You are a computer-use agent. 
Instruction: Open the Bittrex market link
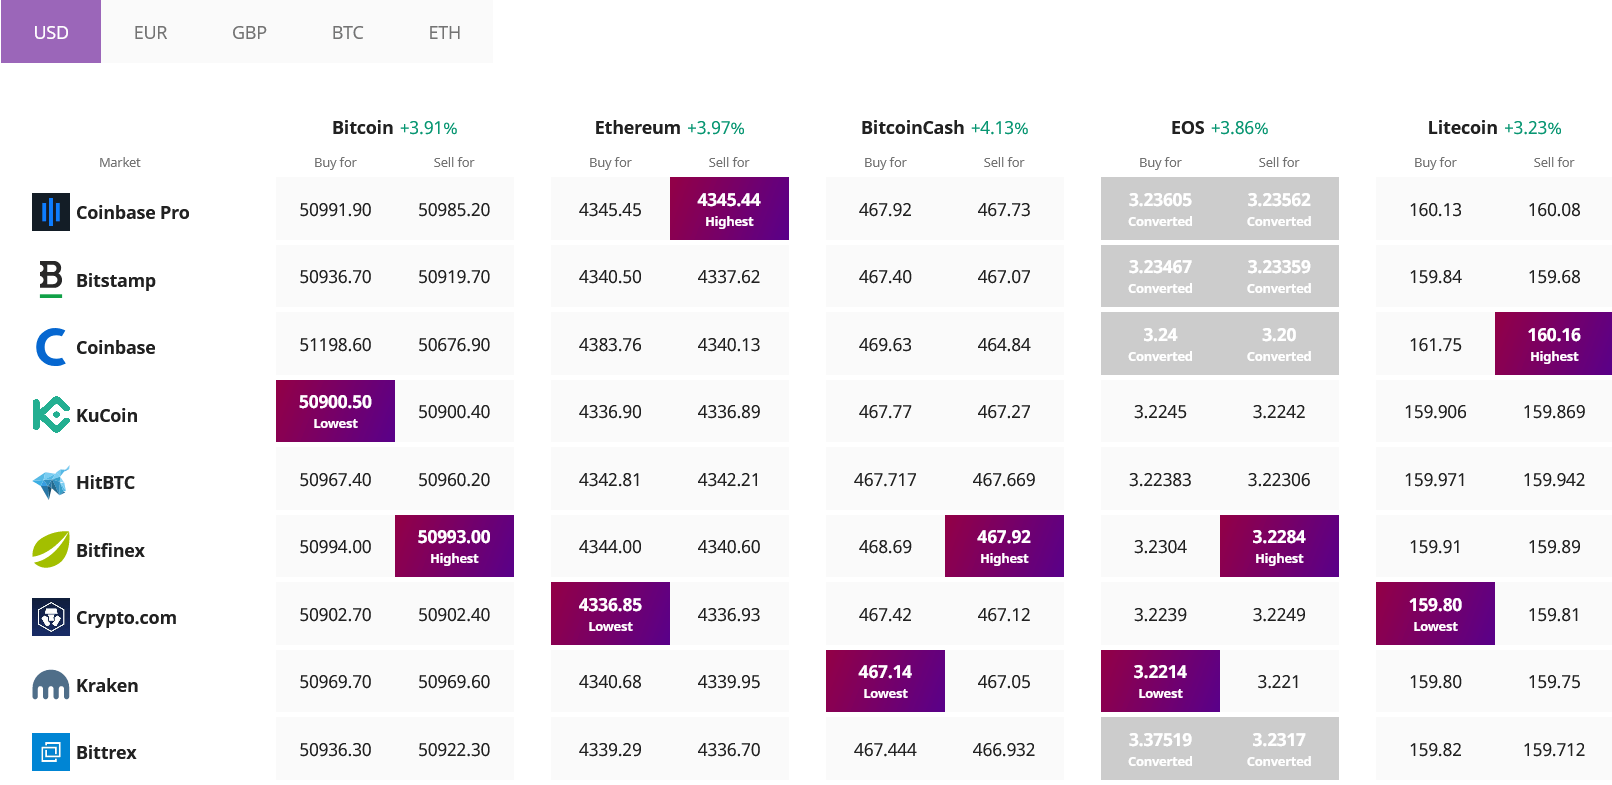pyautogui.click(x=106, y=752)
